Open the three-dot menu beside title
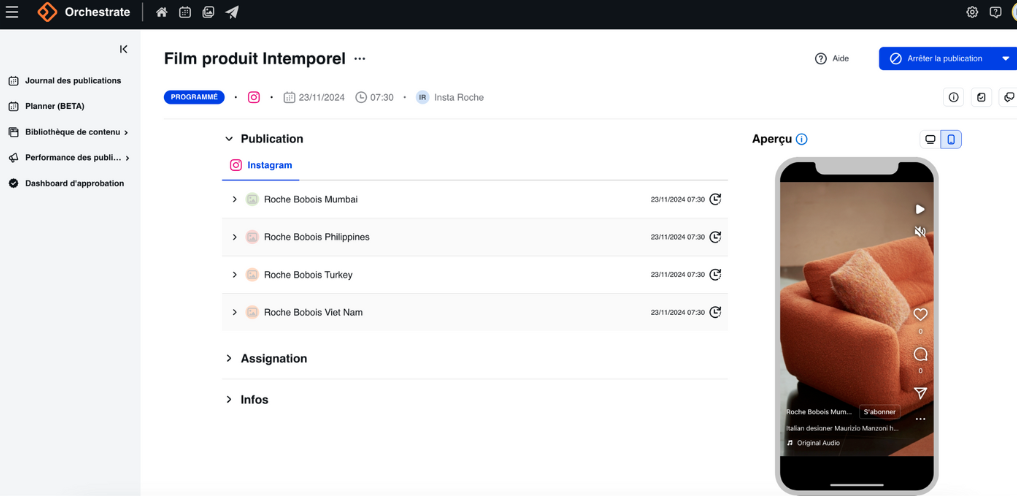 [359, 59]
